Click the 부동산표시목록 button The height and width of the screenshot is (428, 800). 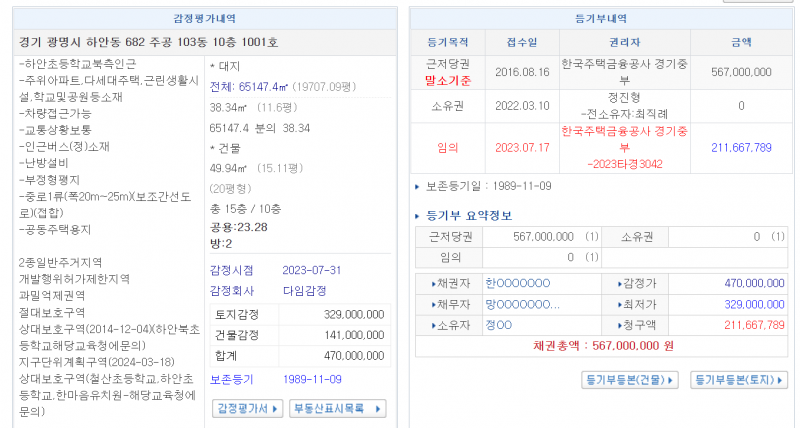338,408
